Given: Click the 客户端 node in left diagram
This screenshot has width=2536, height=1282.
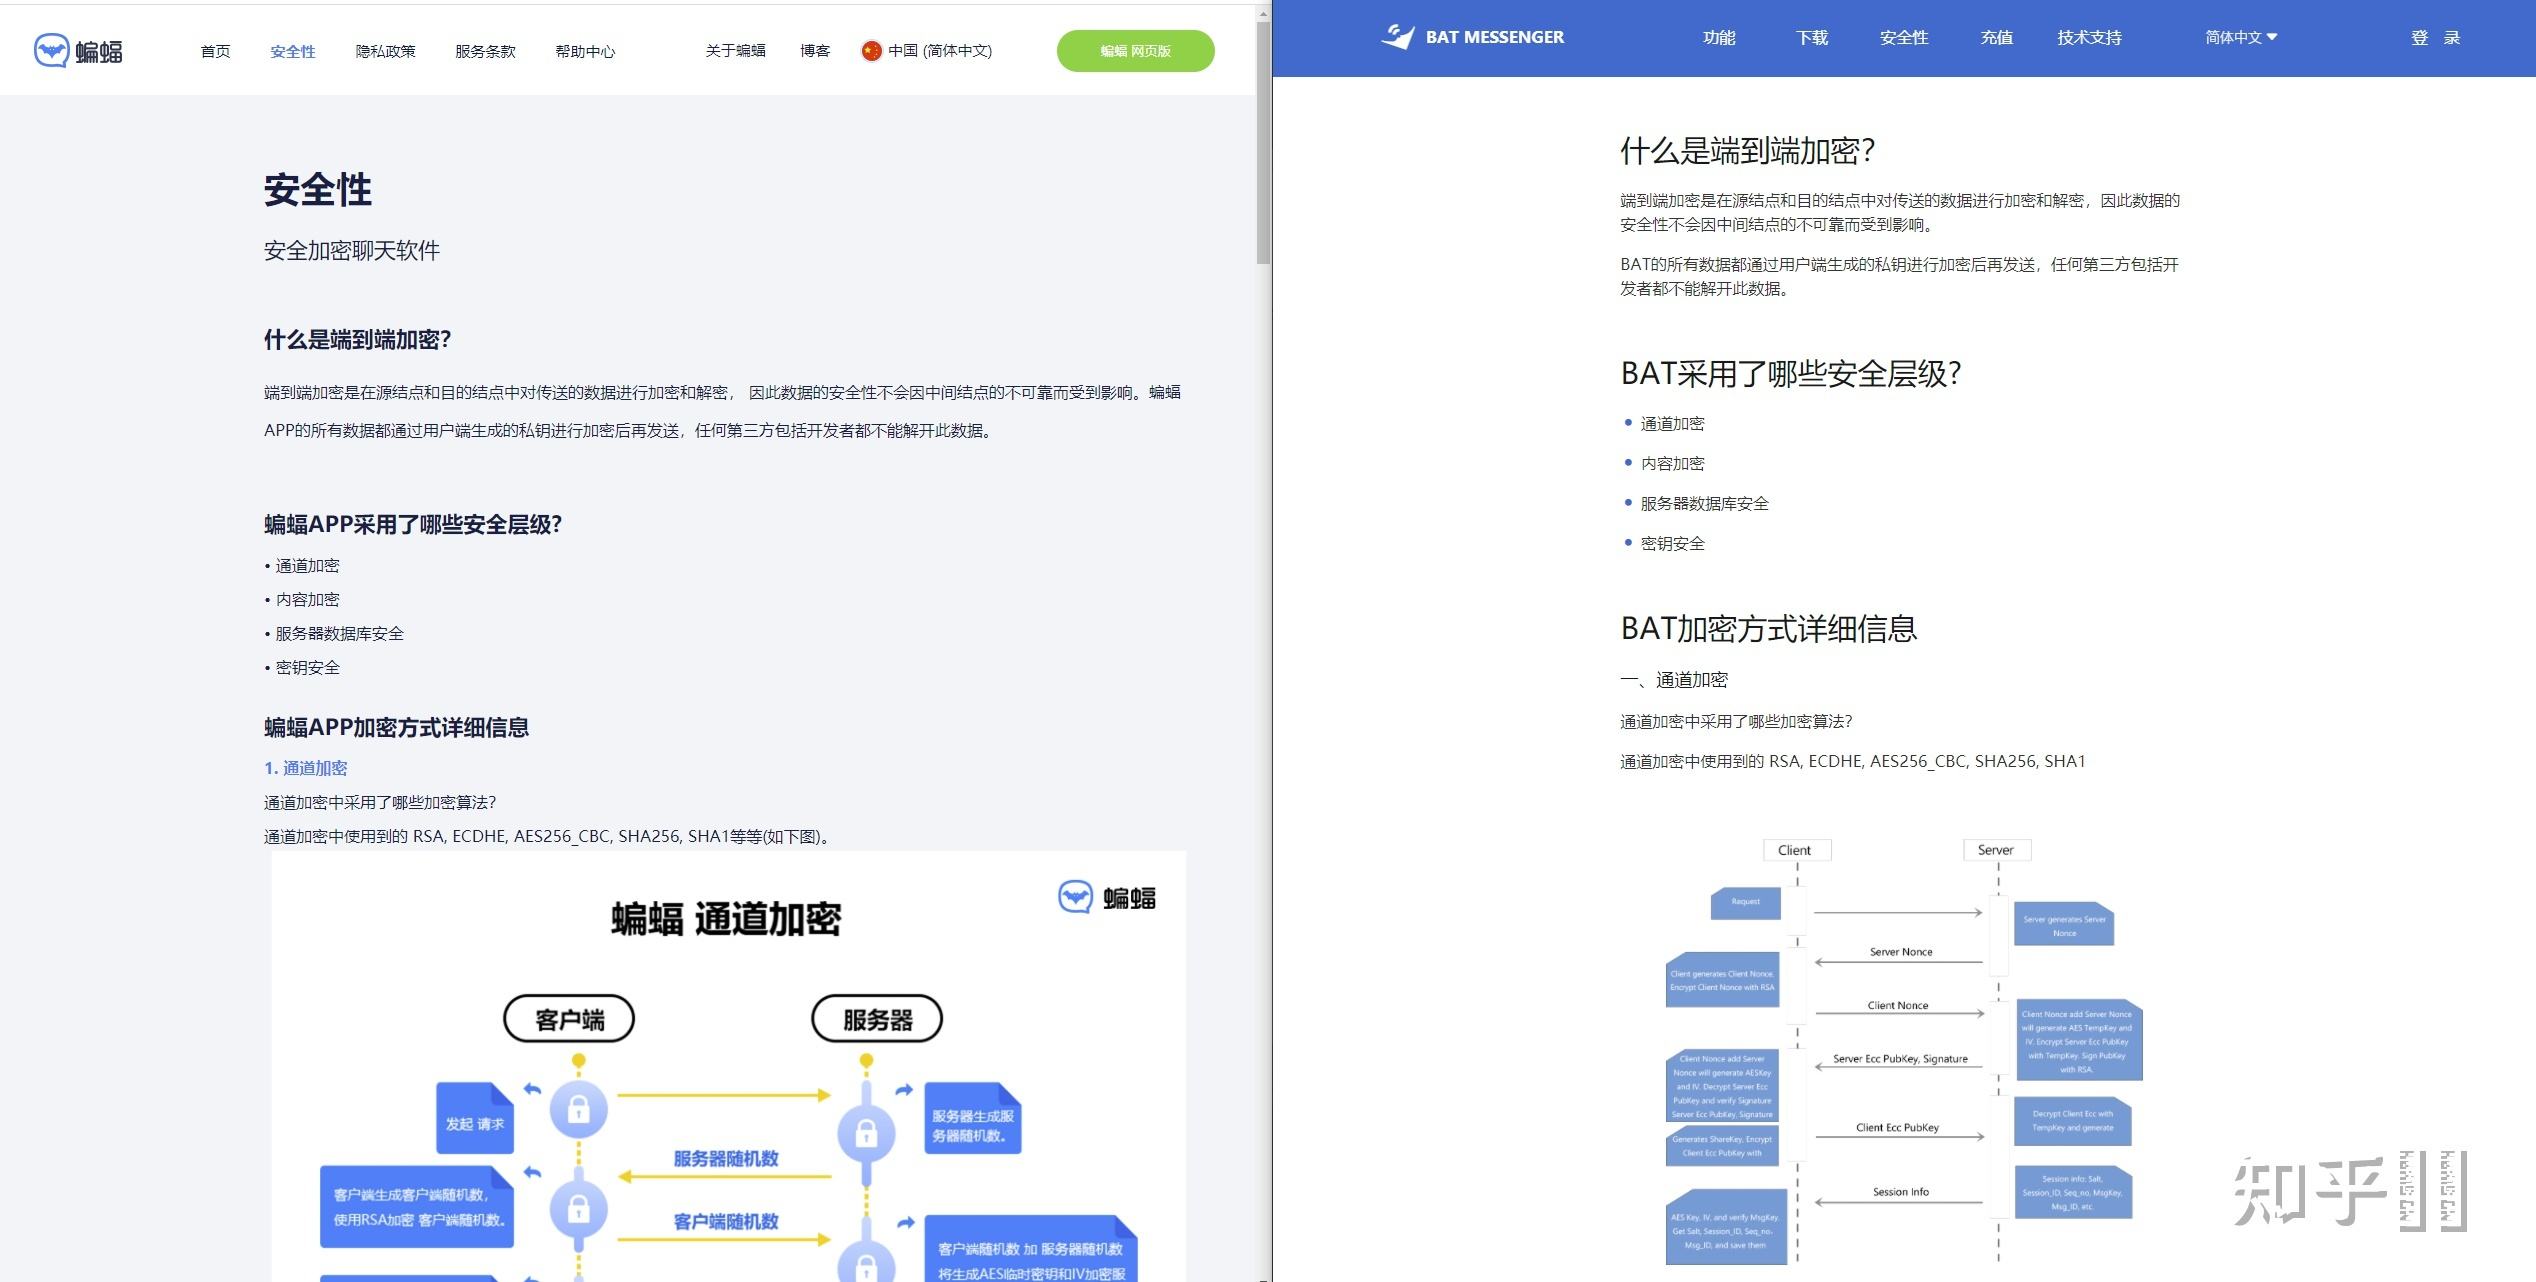Looking at the screenshot, I should [x=569, y=1020].
